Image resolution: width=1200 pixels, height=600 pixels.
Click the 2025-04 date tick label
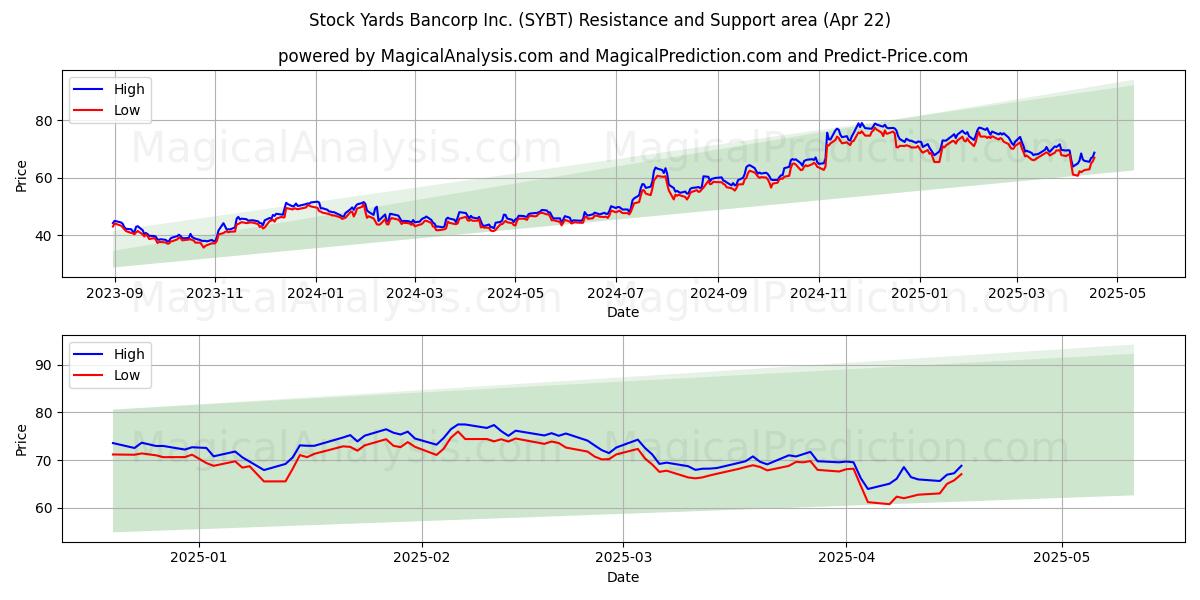click(846, 558)
